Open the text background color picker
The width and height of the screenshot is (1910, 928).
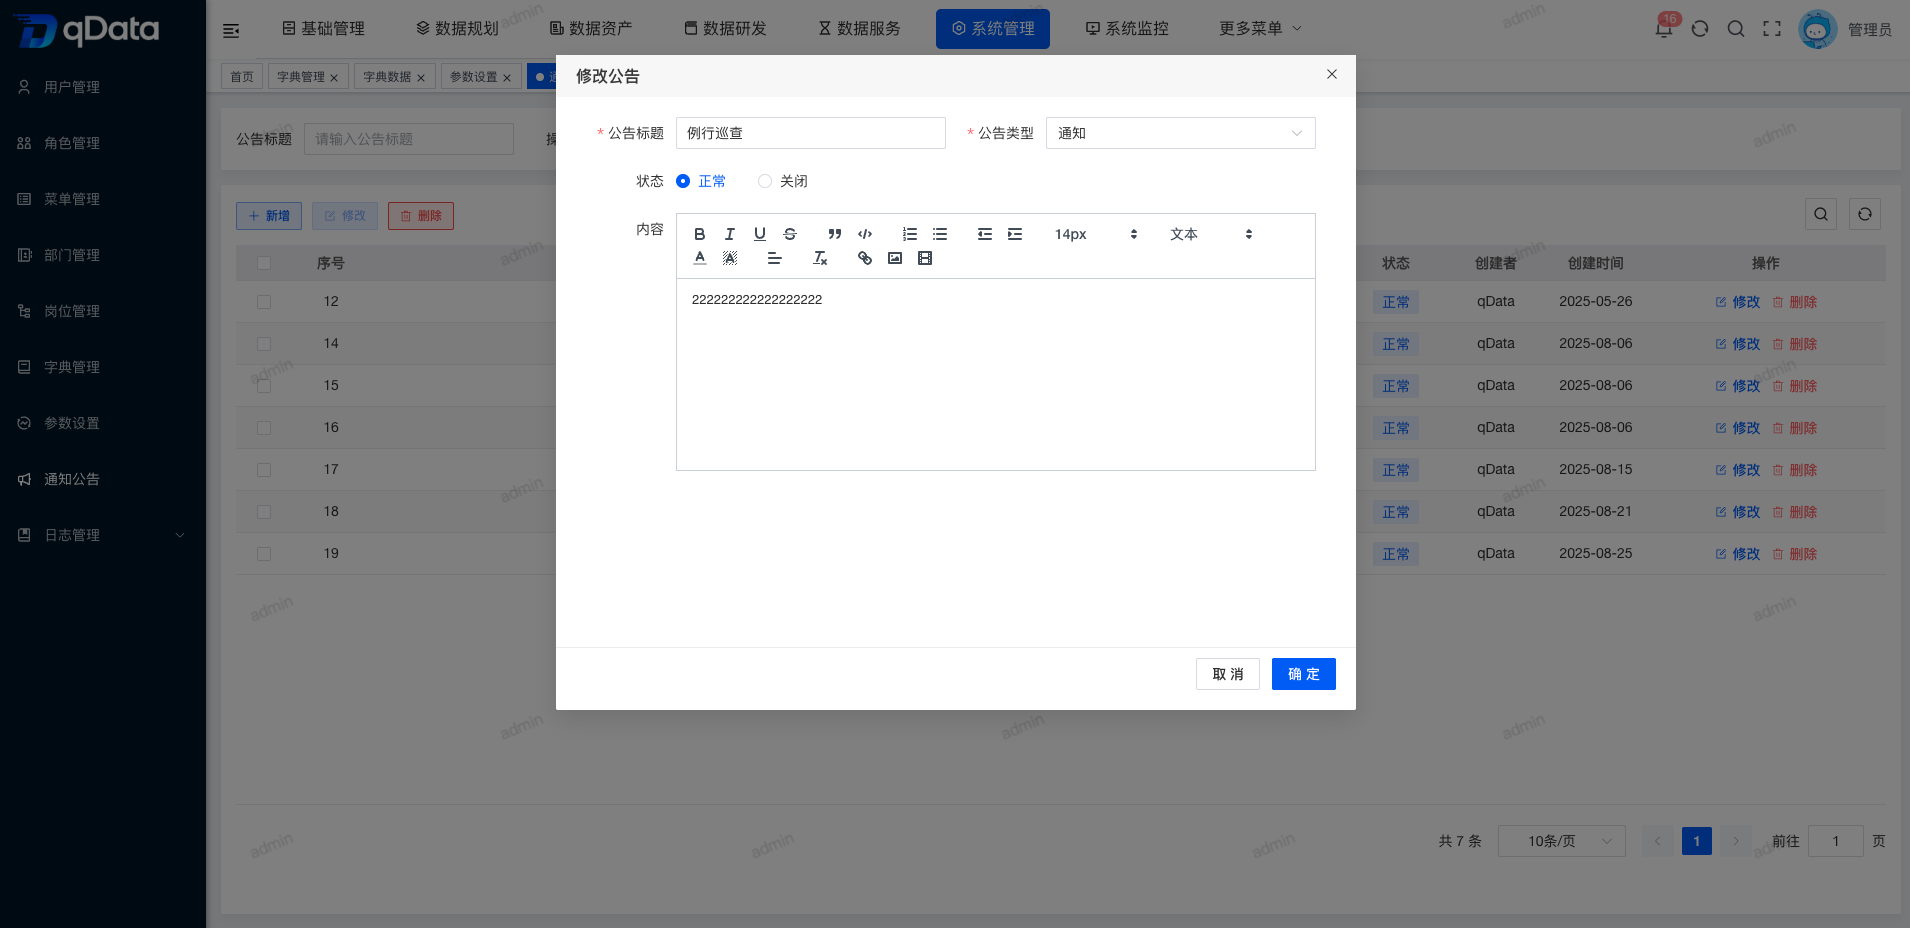[x=730, y=258]
